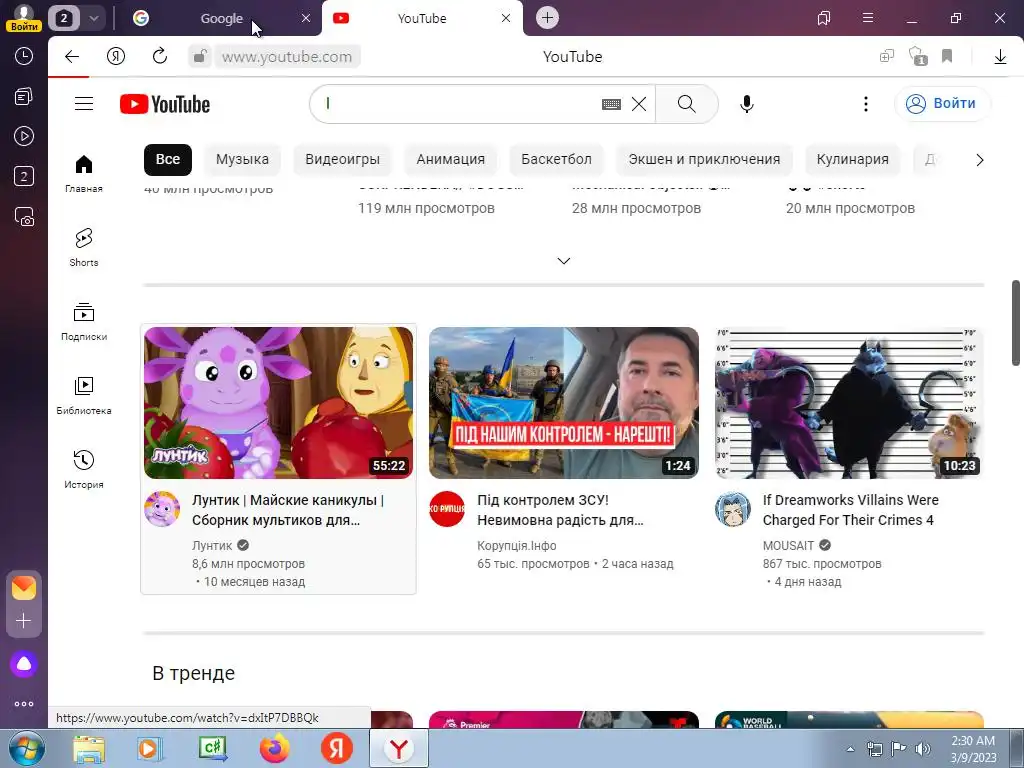The height and width of the screenshot is (768, 1024).
Task: Open browser history clock in side panel
Action: tap(24, 57)
